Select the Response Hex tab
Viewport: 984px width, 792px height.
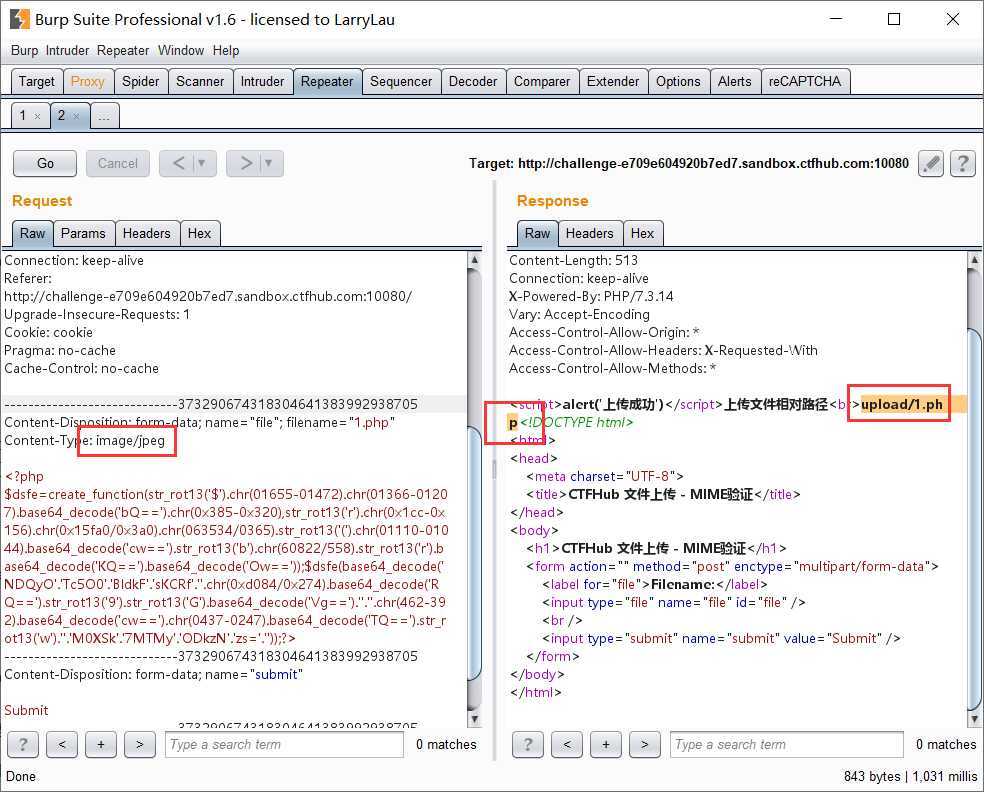coord(643,233)
